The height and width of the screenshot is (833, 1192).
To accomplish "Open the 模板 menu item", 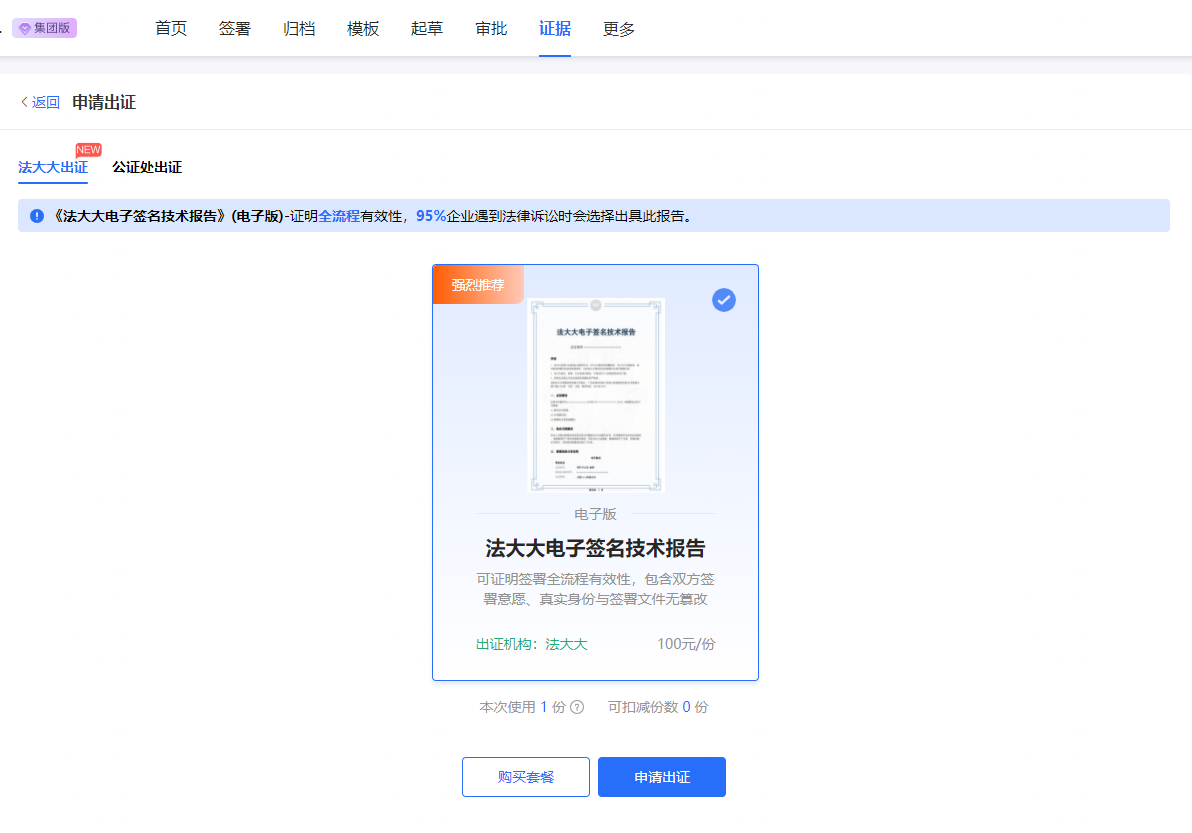I will [x=363, y=29].
